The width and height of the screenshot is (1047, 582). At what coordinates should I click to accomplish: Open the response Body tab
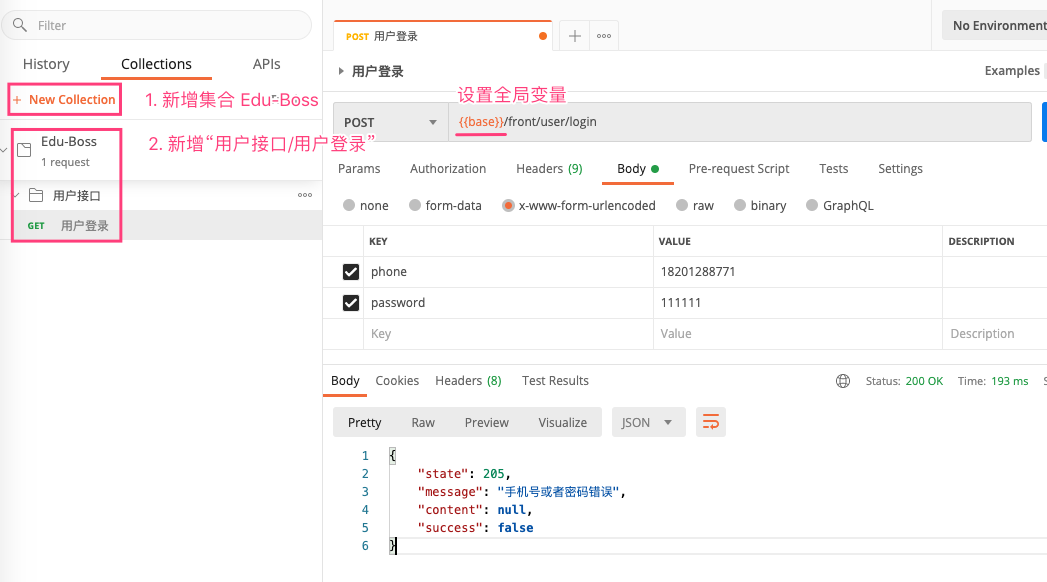345,380
